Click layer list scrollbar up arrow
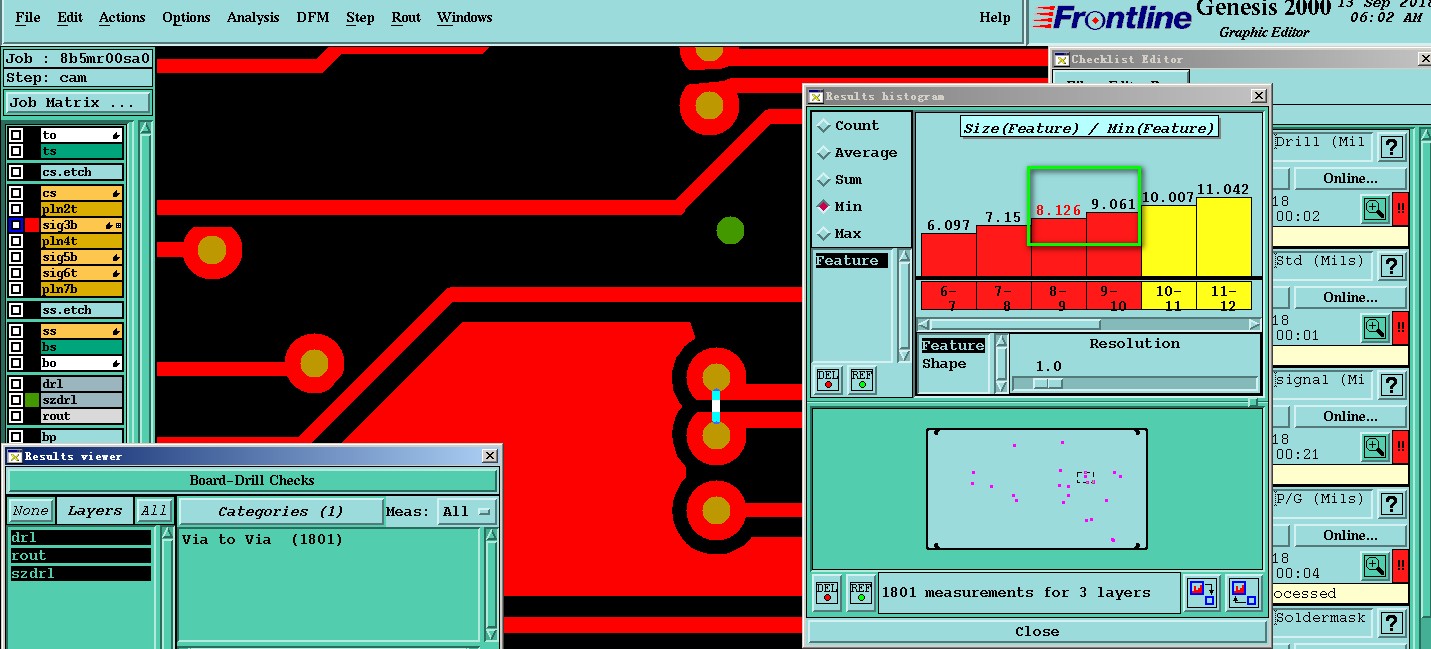This screenshot has height=649, width=1431. pos(145,128)
